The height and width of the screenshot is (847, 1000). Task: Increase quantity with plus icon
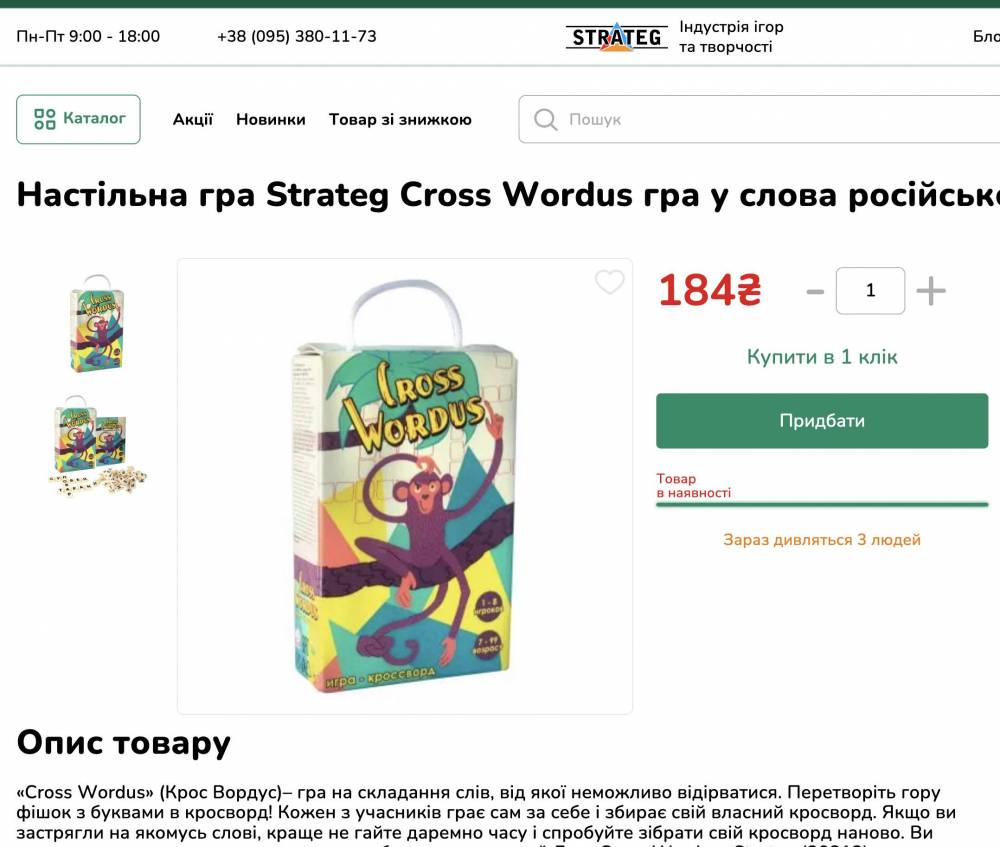click(930, 291)
